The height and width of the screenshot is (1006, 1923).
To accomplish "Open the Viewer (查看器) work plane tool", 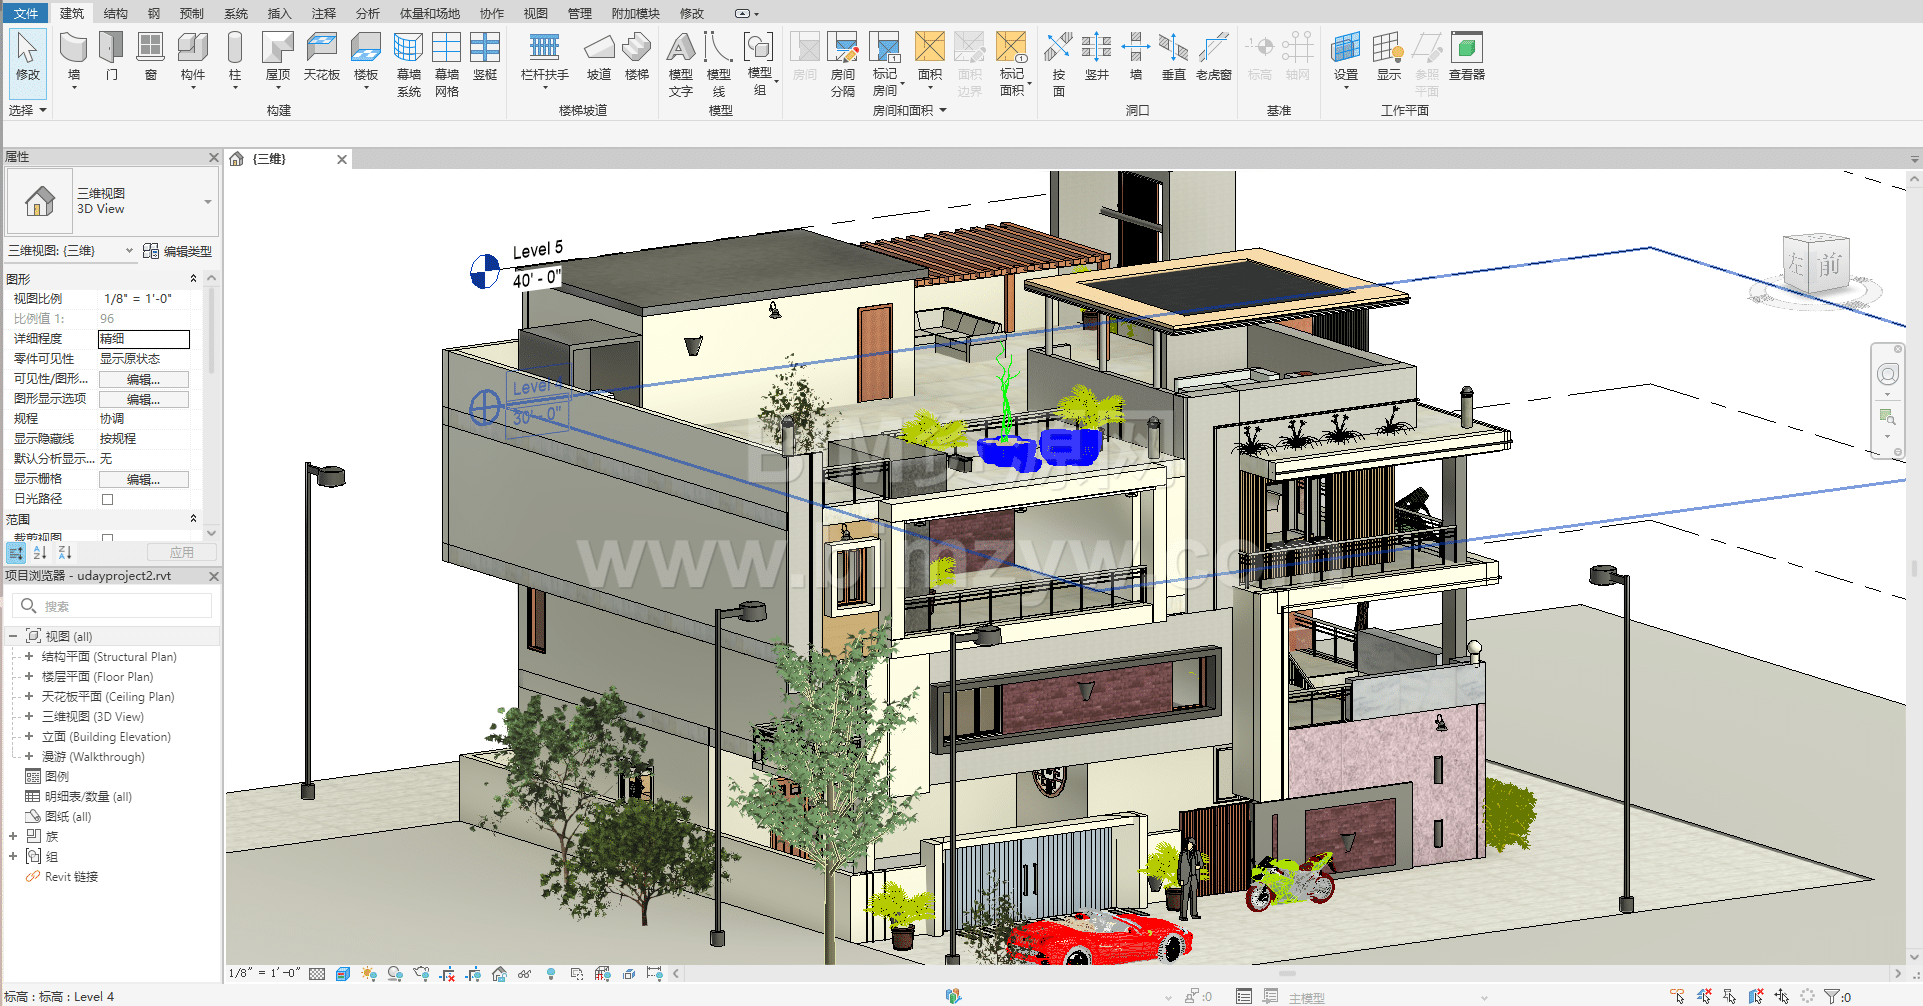I will click(x=1466, y=56).
